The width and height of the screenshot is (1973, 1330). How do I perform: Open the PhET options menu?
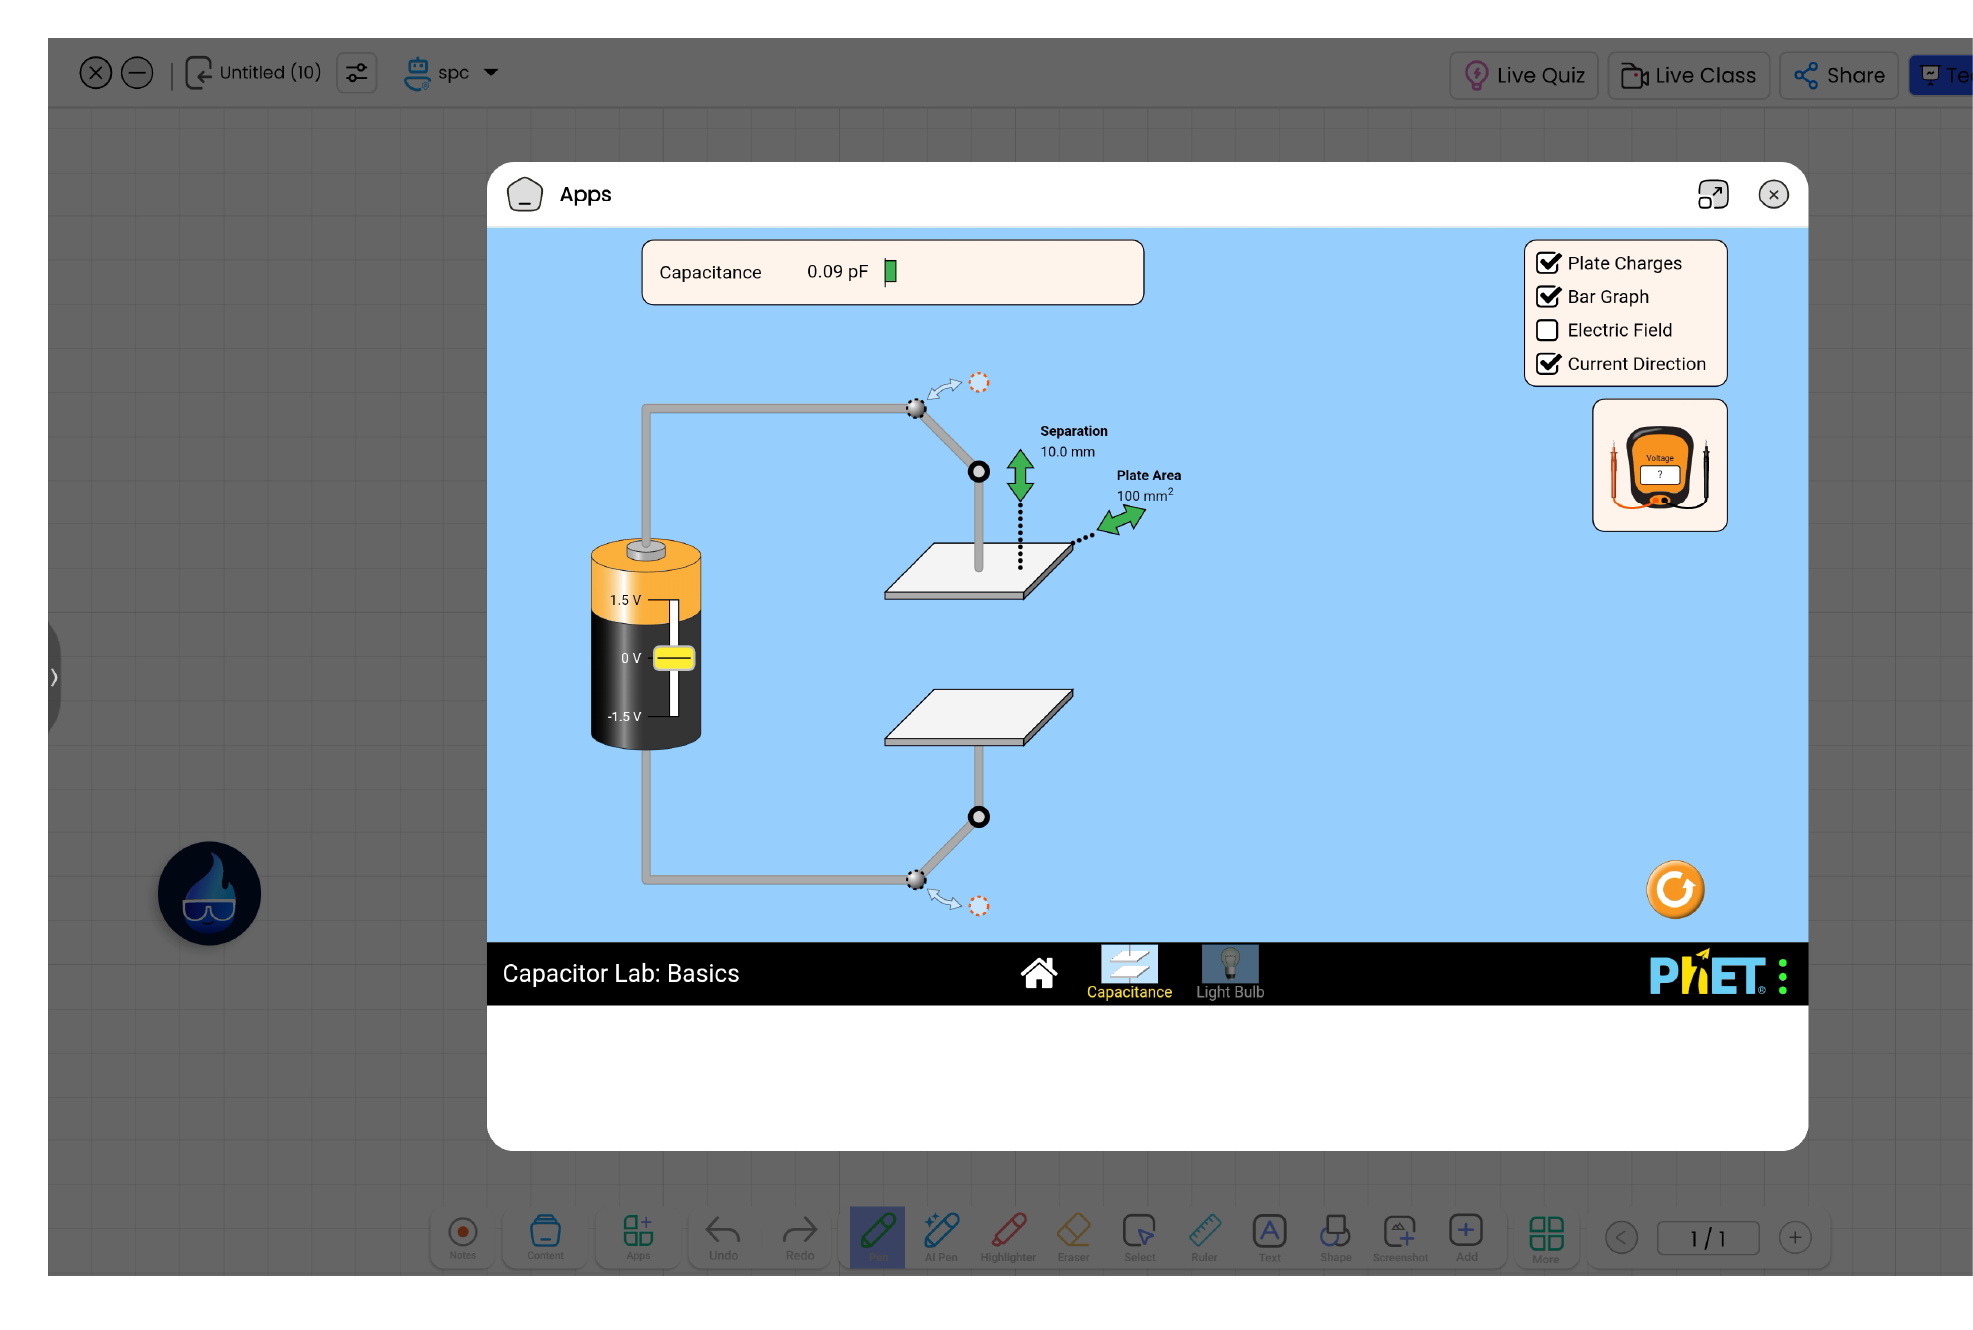tap(1783, 976)
